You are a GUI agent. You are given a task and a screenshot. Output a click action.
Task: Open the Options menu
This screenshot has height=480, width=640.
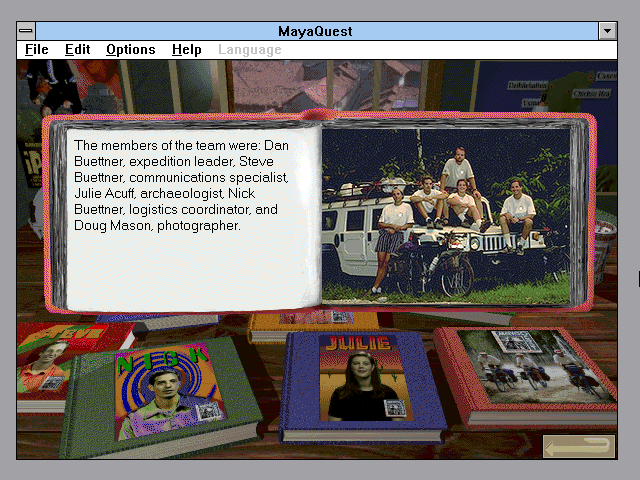coord(131,50)
